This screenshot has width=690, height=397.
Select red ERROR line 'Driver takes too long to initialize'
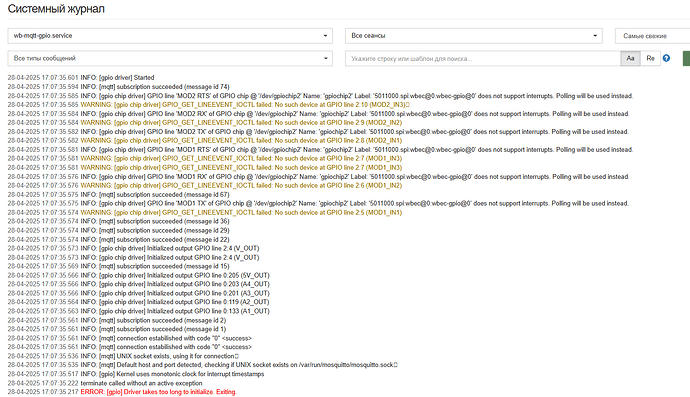pos(122,392)
